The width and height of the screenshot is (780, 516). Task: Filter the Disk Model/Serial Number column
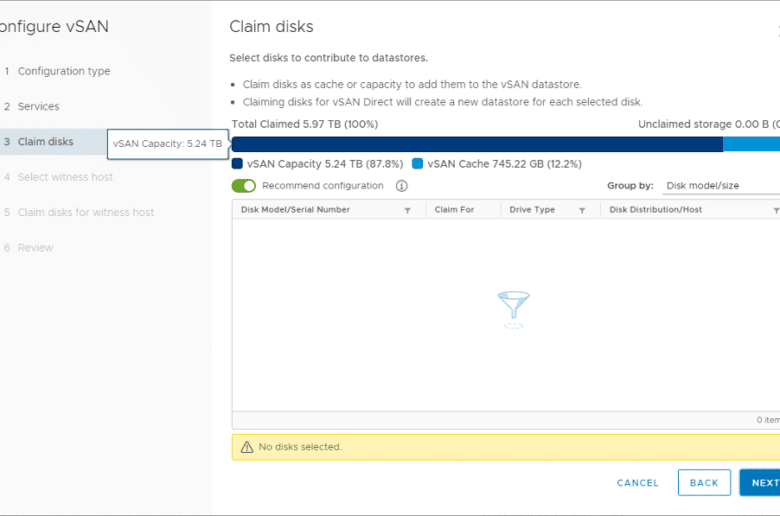tap(407, 210)
